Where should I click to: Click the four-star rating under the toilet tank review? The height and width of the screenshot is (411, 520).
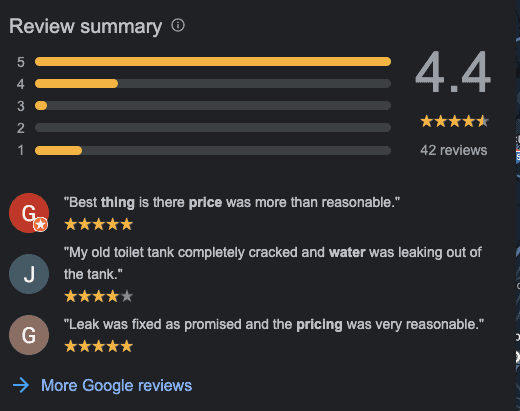[99, 296]
